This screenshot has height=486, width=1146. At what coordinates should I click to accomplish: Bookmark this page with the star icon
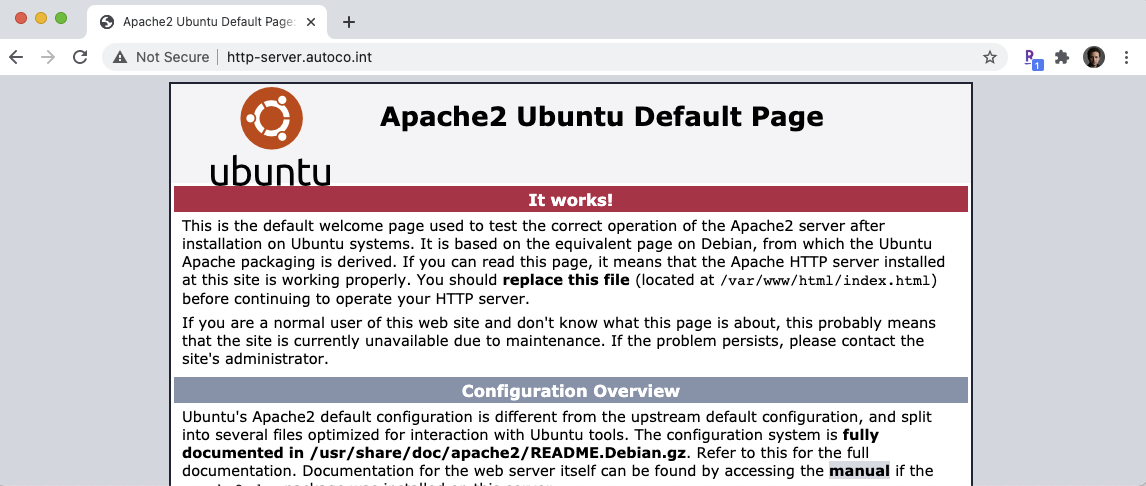tap(990, 57)
